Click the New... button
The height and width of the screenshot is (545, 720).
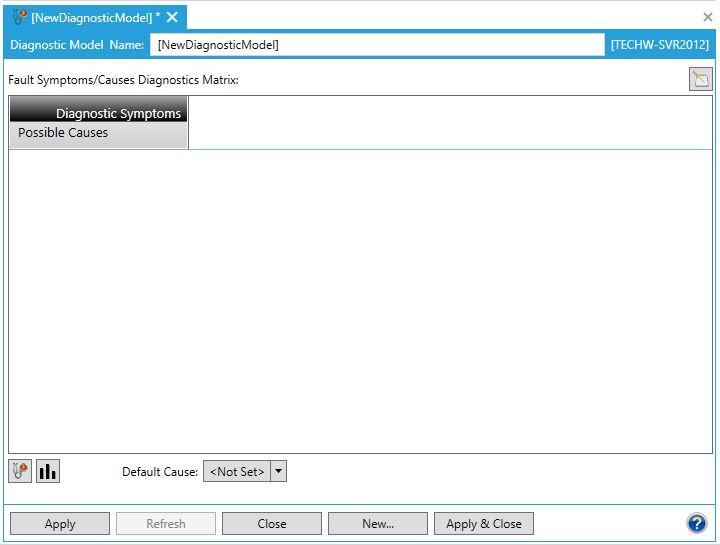378,524
